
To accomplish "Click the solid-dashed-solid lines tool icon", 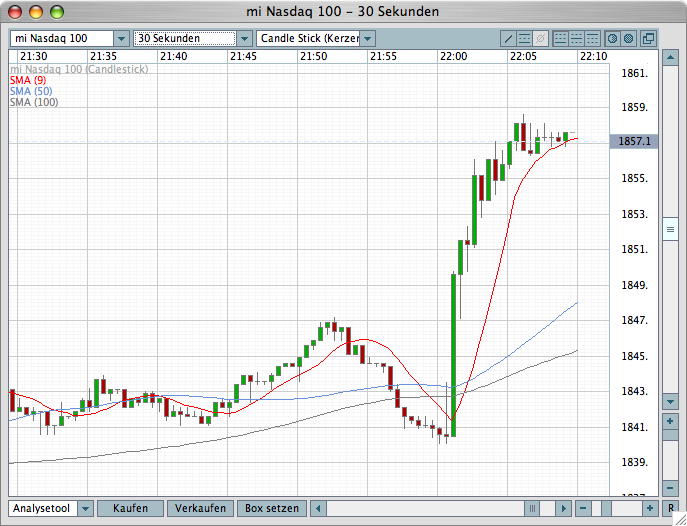I will coord(524,39).
